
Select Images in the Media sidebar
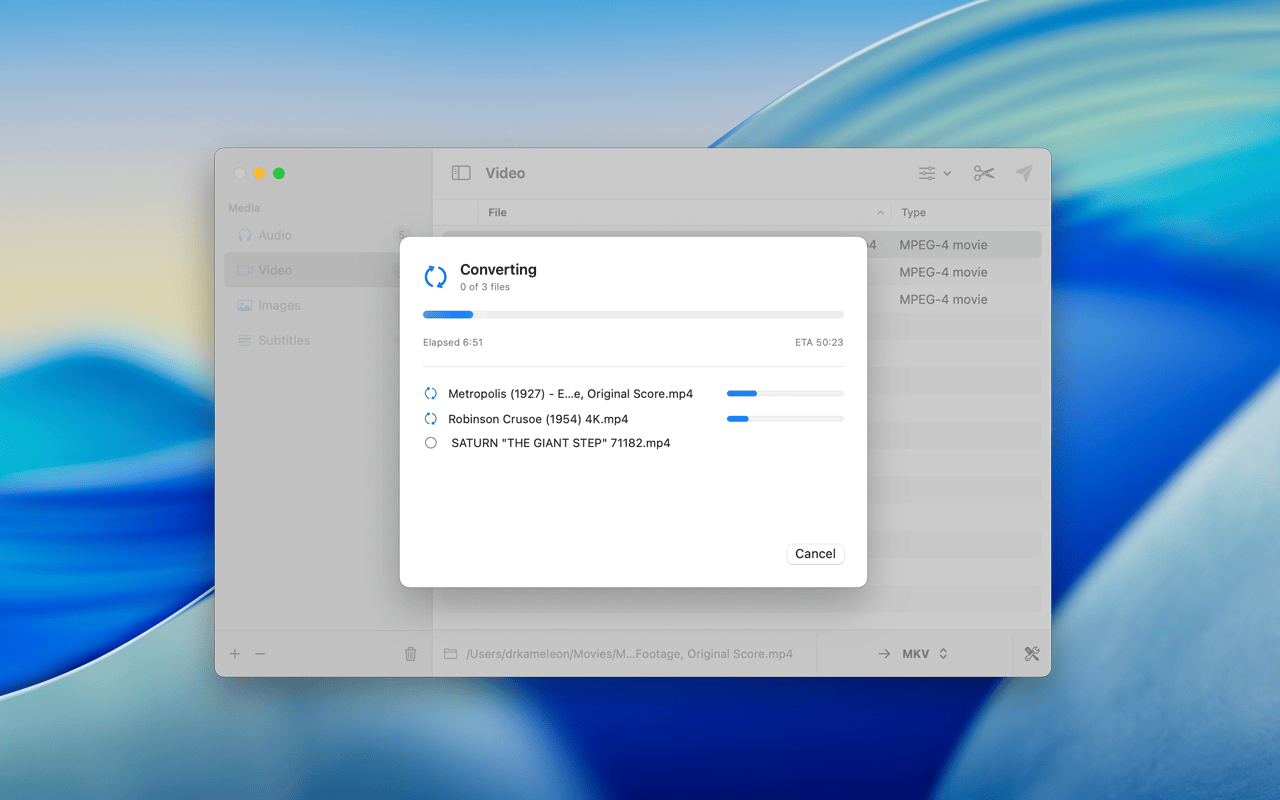(319, 305)
